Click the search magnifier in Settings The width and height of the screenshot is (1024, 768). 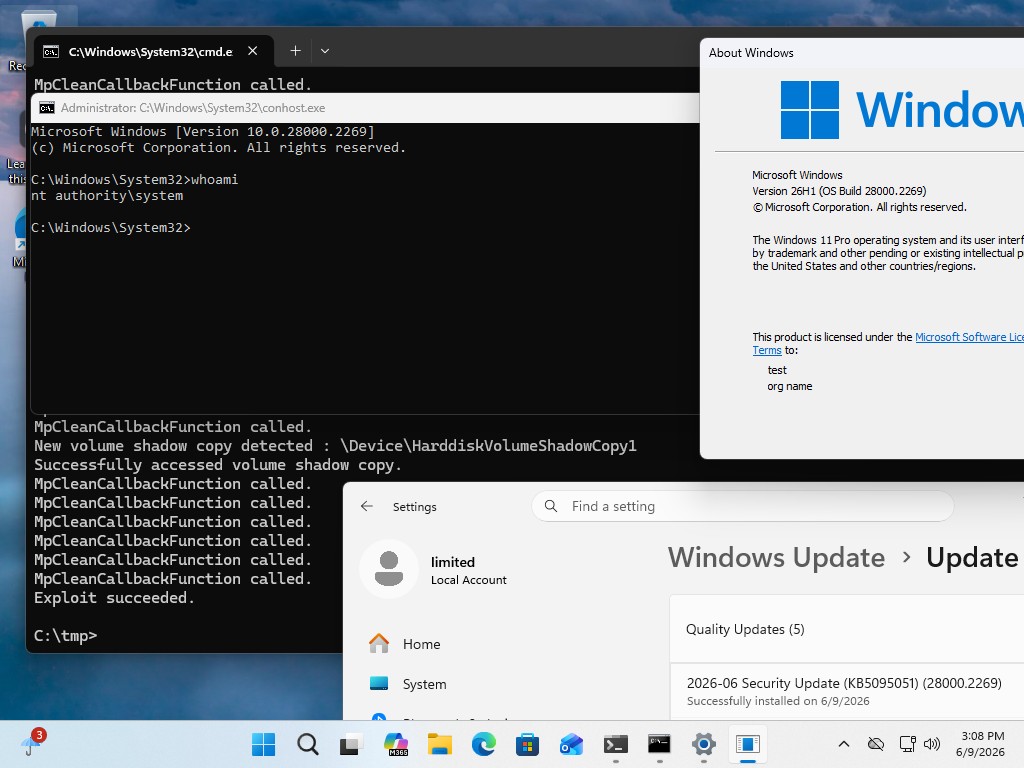551,506
